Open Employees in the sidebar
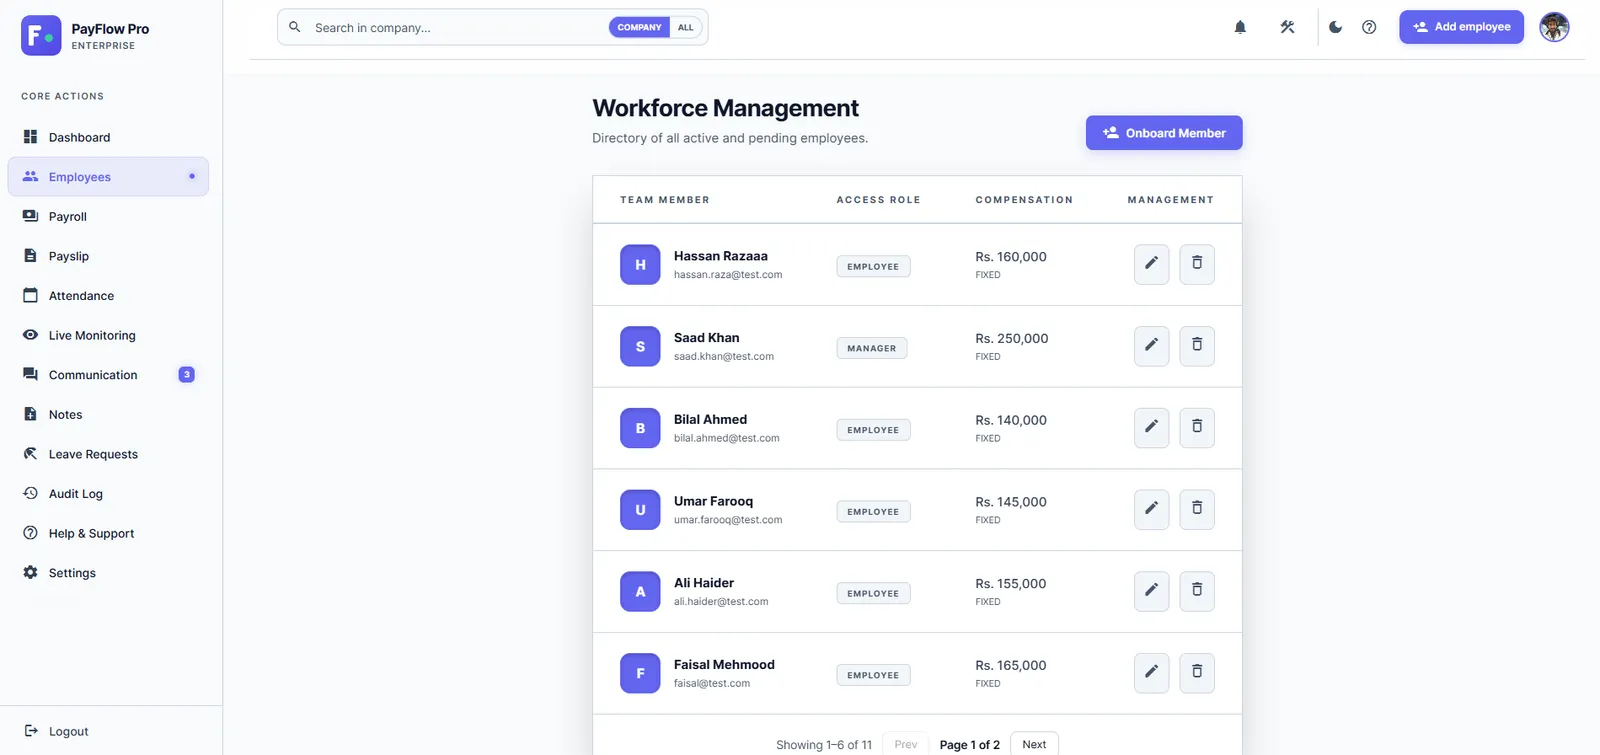The width and height of the screenshot is (1600, 755). tap(108, 176)
